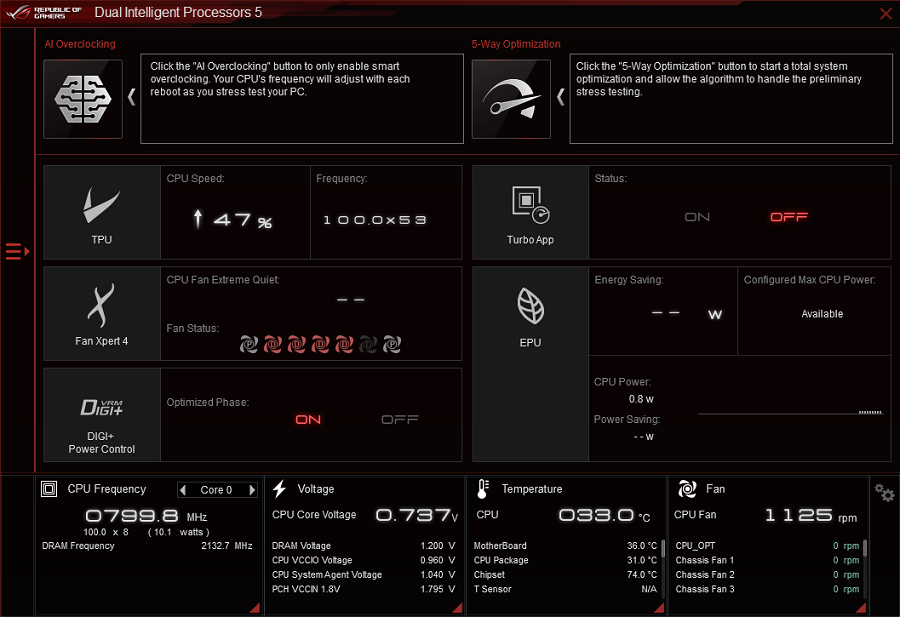Click the CPU_OPT fan row

point(767,546)
